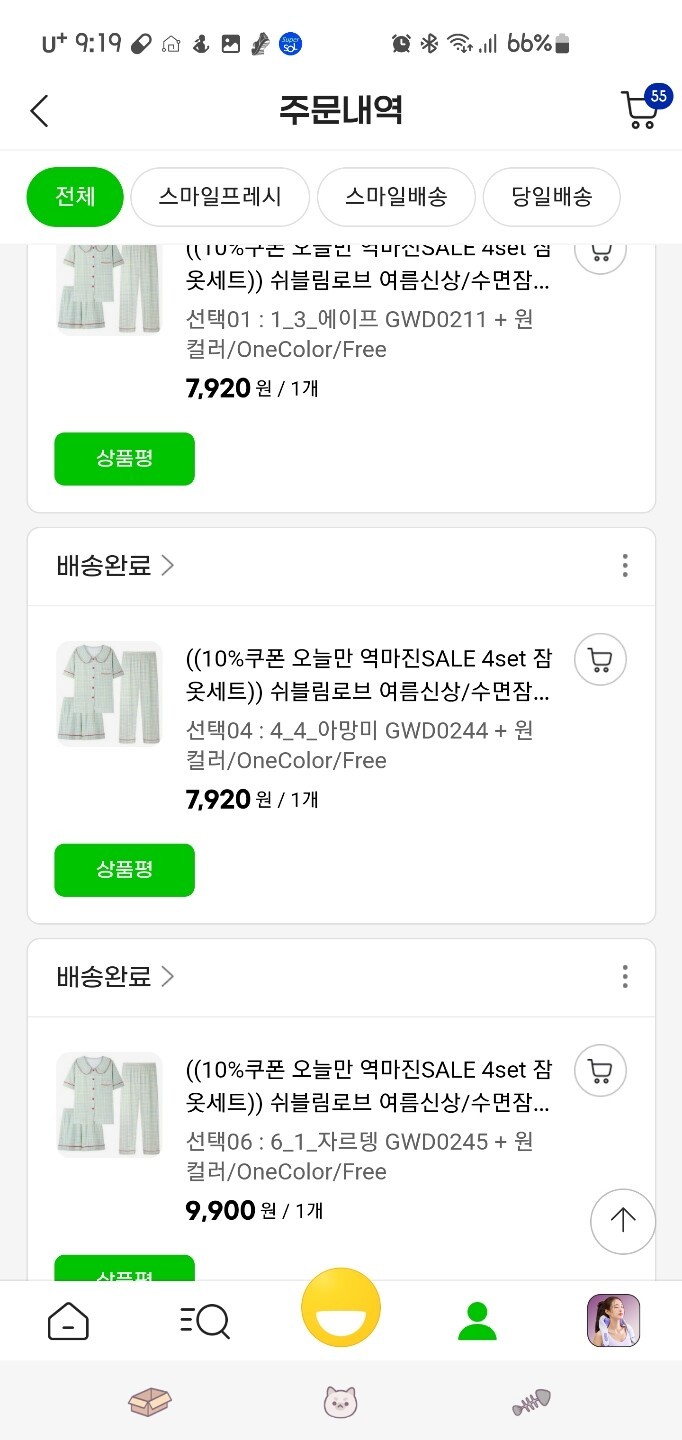Tap the back arrow in header
682x1440 pixels.
tap(39, 110)
